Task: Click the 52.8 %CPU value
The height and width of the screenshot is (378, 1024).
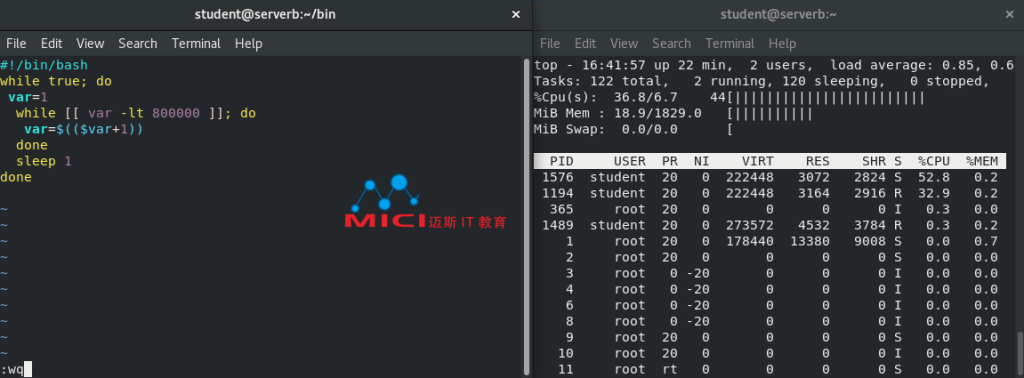Action: pos(934,177)
